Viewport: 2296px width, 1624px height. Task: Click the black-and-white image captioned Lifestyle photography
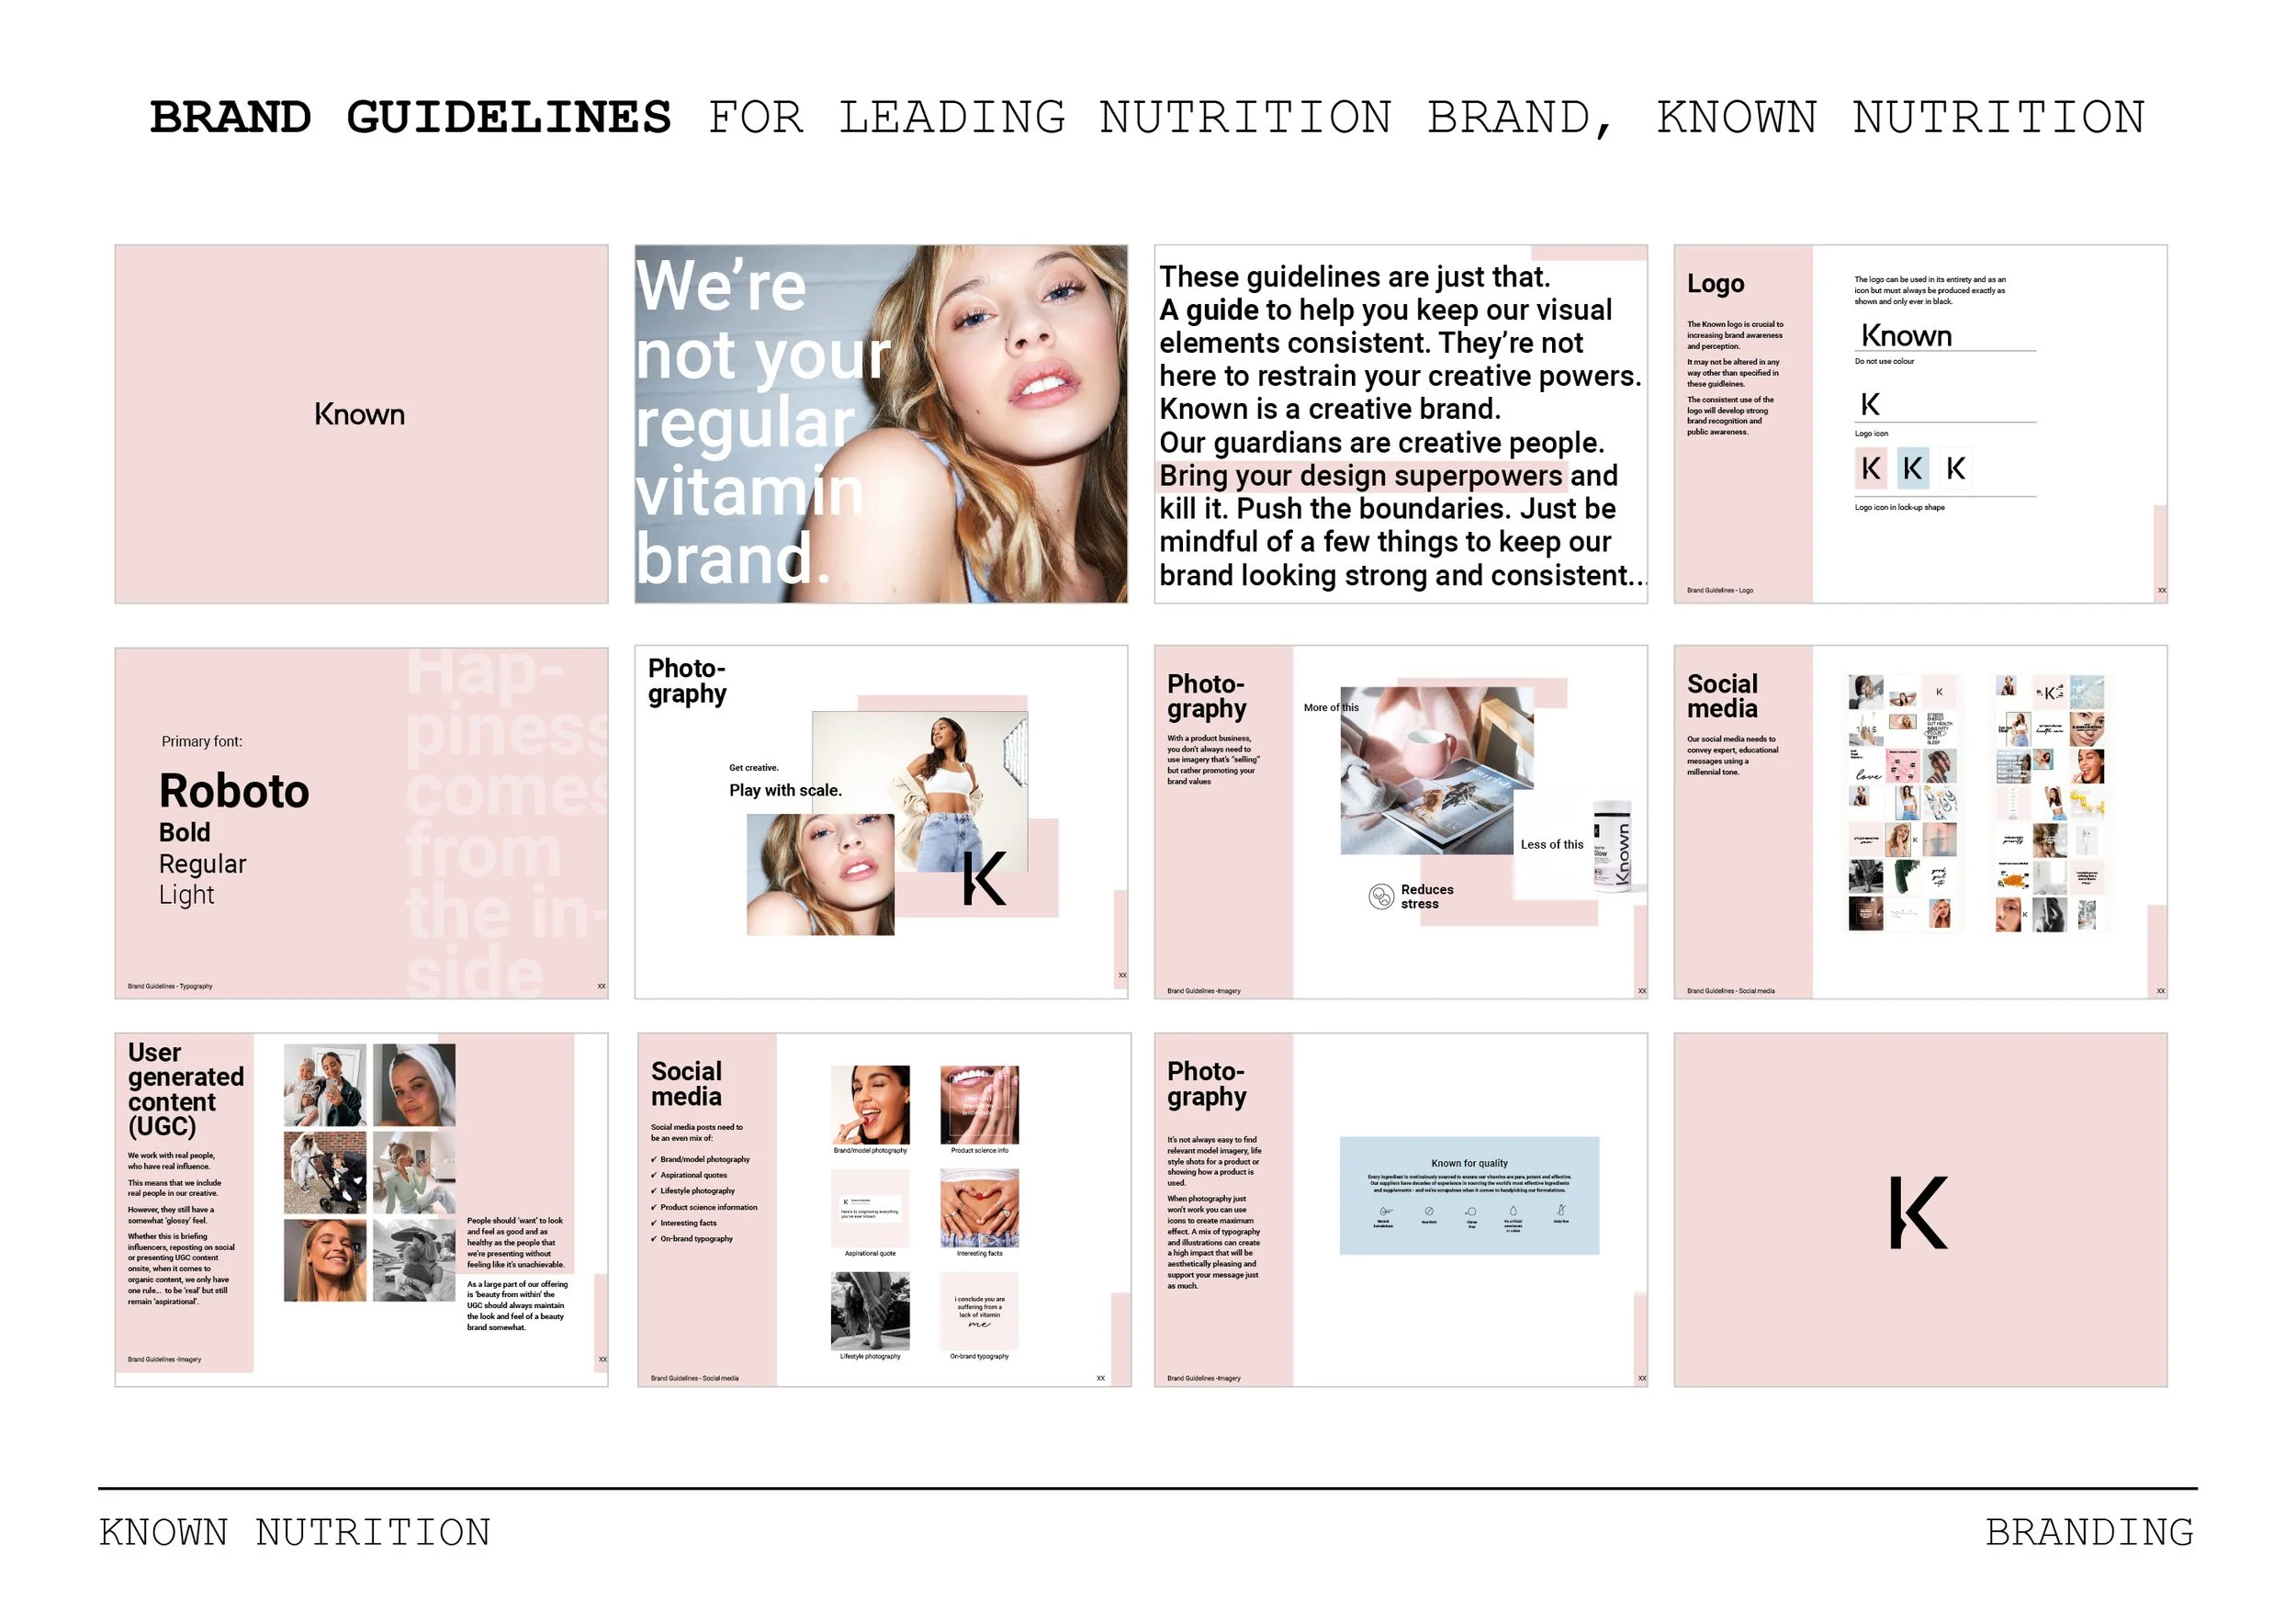pyautogui.click(x=870, y=1311)
